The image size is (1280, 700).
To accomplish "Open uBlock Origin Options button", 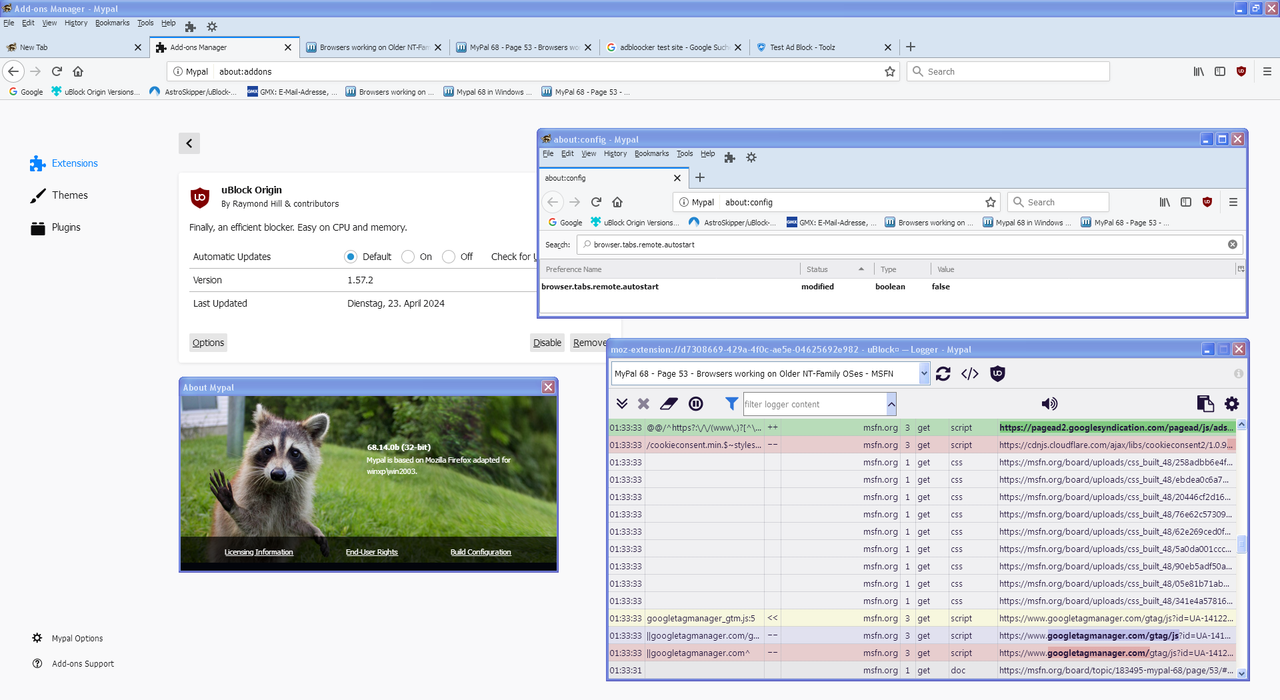I will 208,342.
